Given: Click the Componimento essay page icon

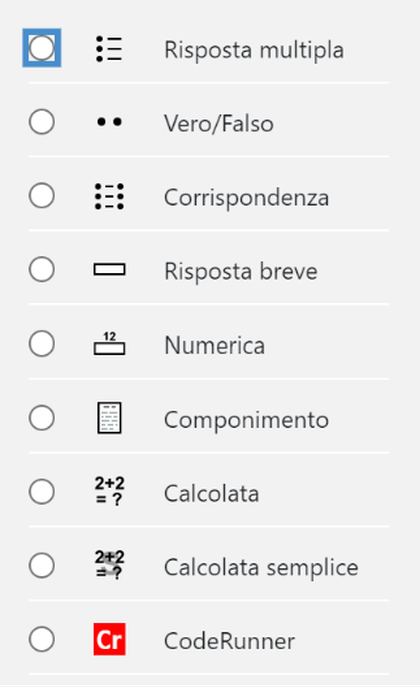Looking at the screenshot, I should click(x=109, y=418).
